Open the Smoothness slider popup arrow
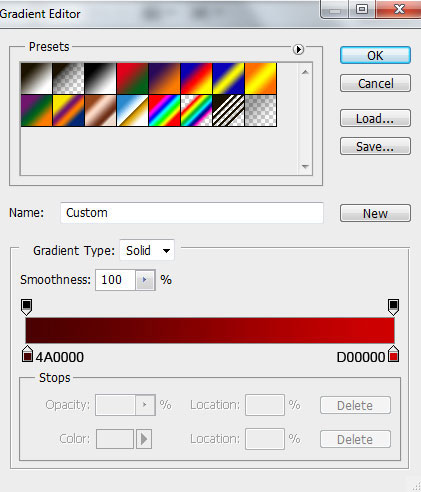Screen dimensions: 421x492 pos(145,280)
